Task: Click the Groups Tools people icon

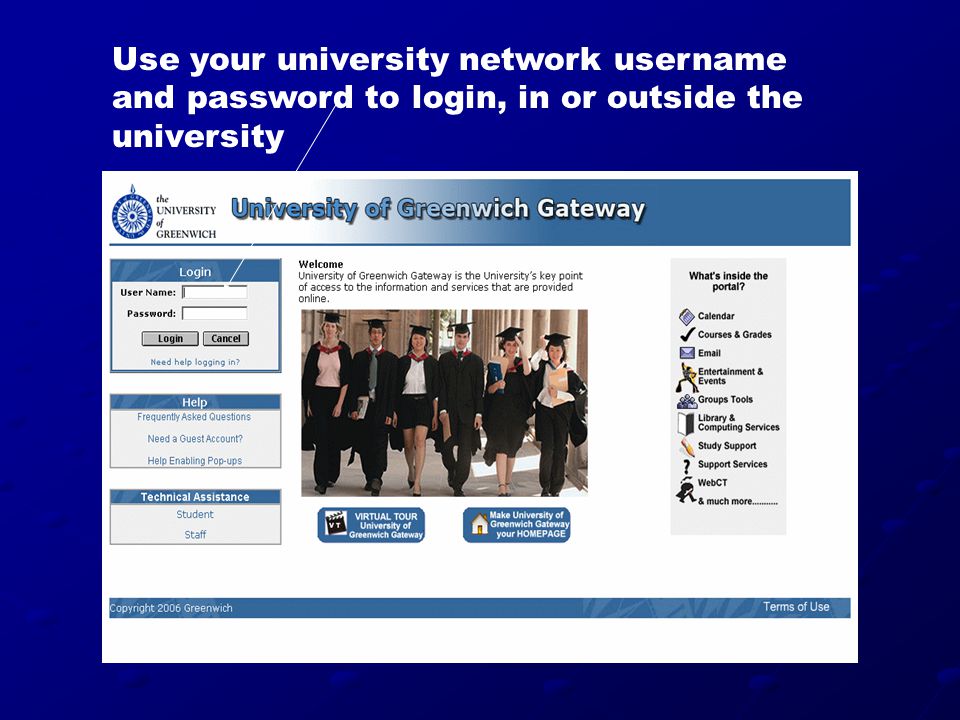Action: pyautogui.click(x=687, y=401)
